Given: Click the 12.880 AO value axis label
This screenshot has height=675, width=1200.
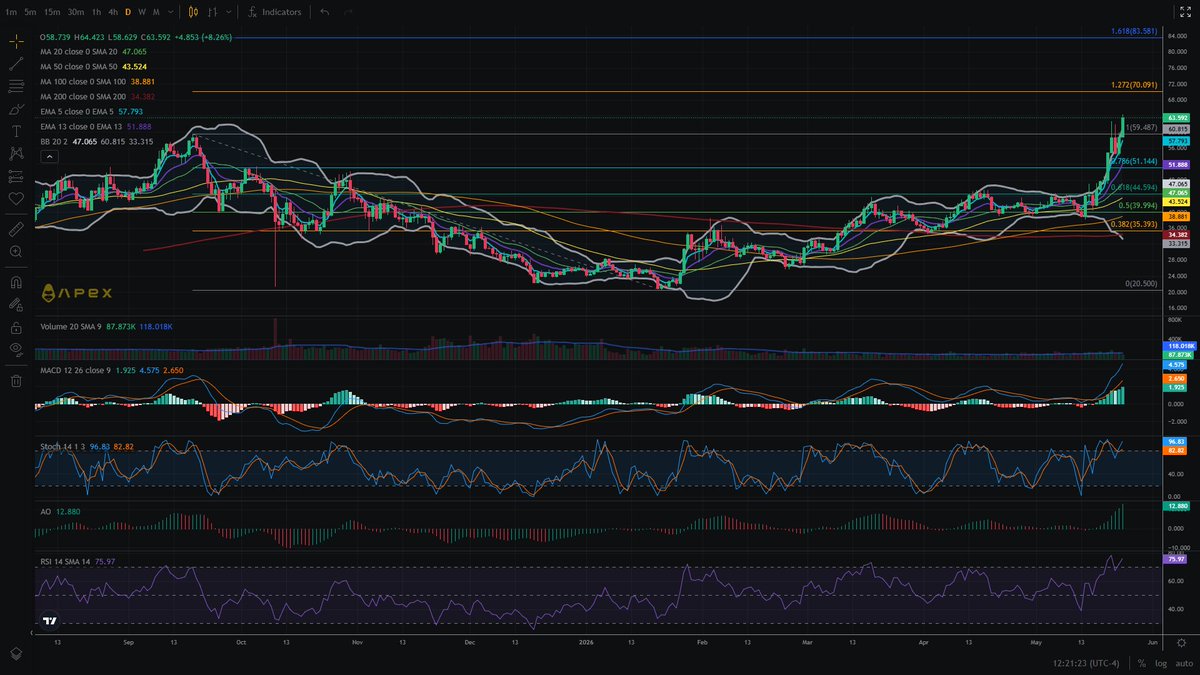Looking at the screenshot, I should pos(1176,507).
